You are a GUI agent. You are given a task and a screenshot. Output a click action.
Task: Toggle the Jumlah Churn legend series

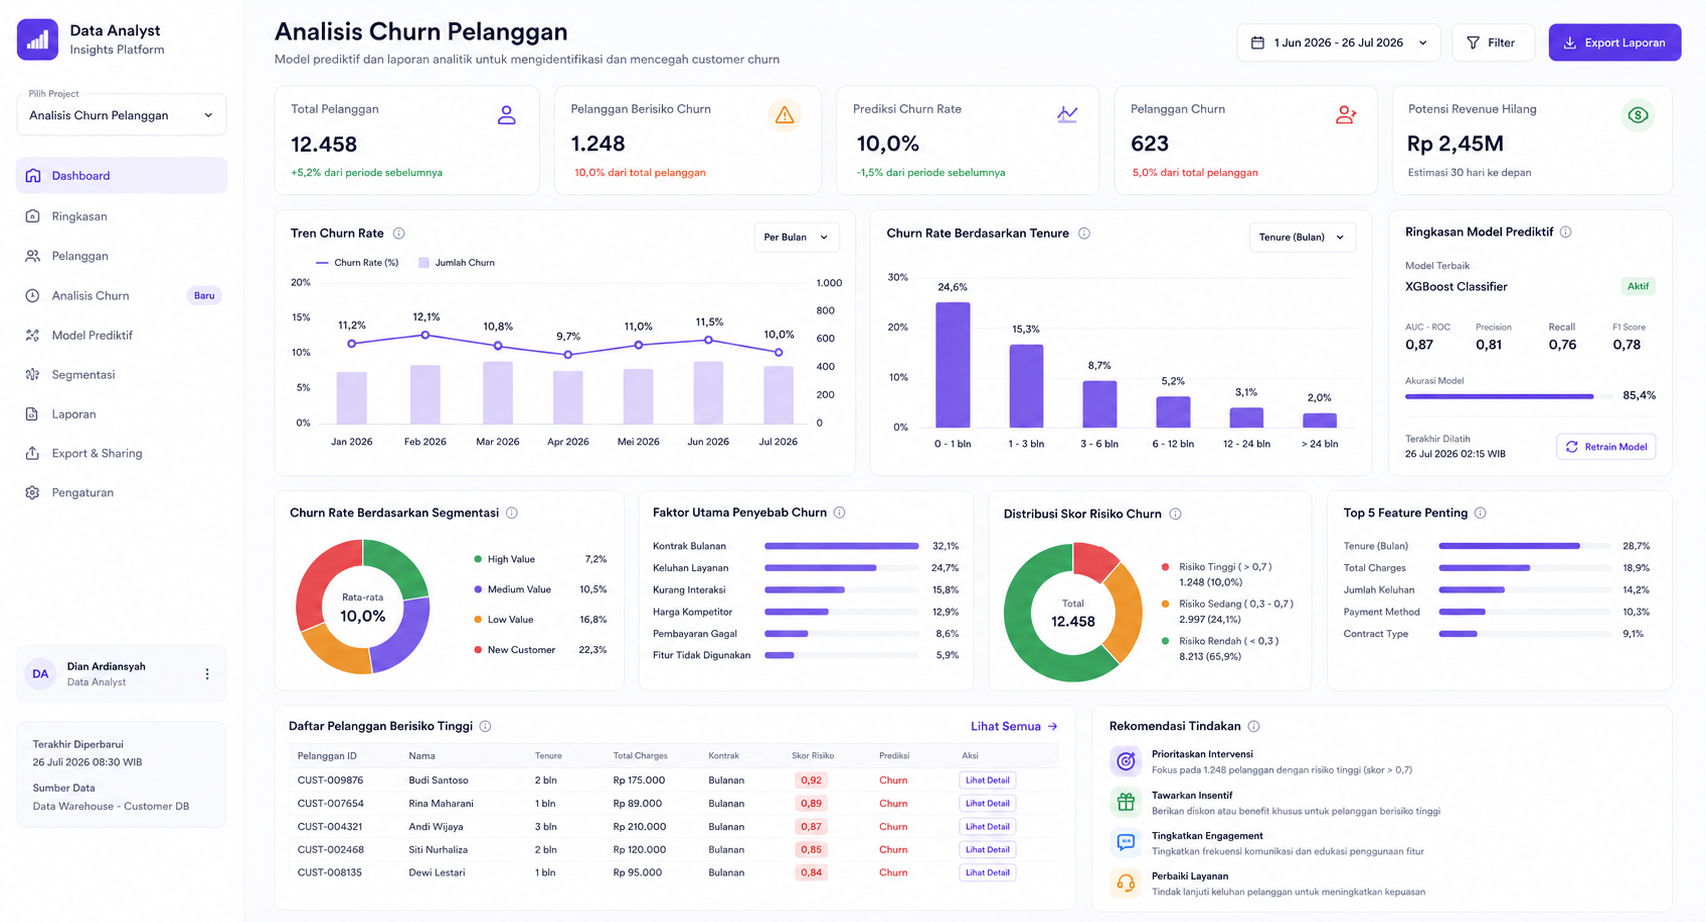pyautogui.click(x=457, y=263)
